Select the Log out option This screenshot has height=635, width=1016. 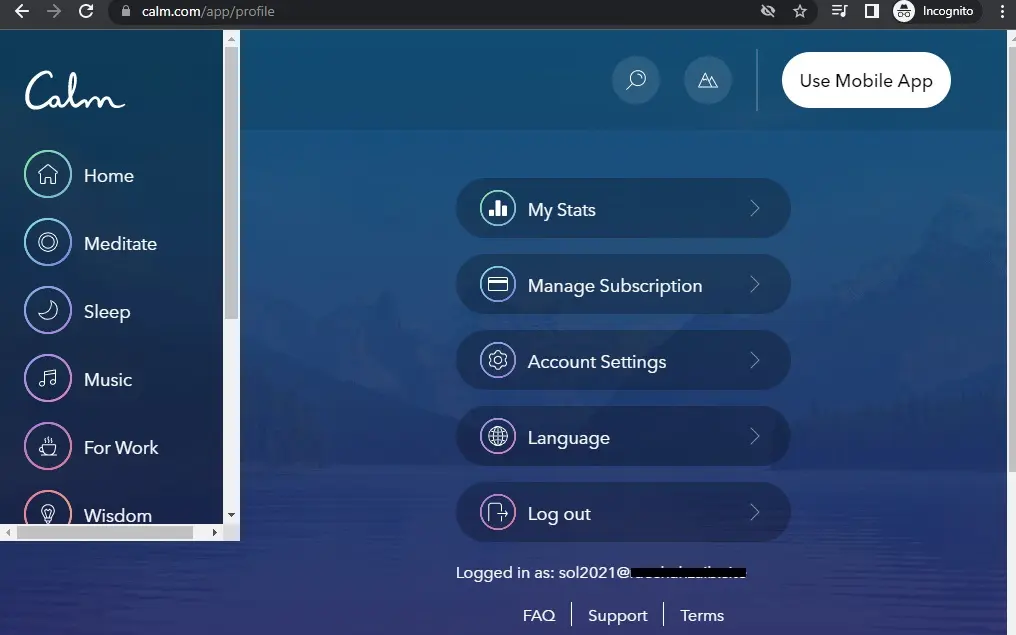pos(623,512)
